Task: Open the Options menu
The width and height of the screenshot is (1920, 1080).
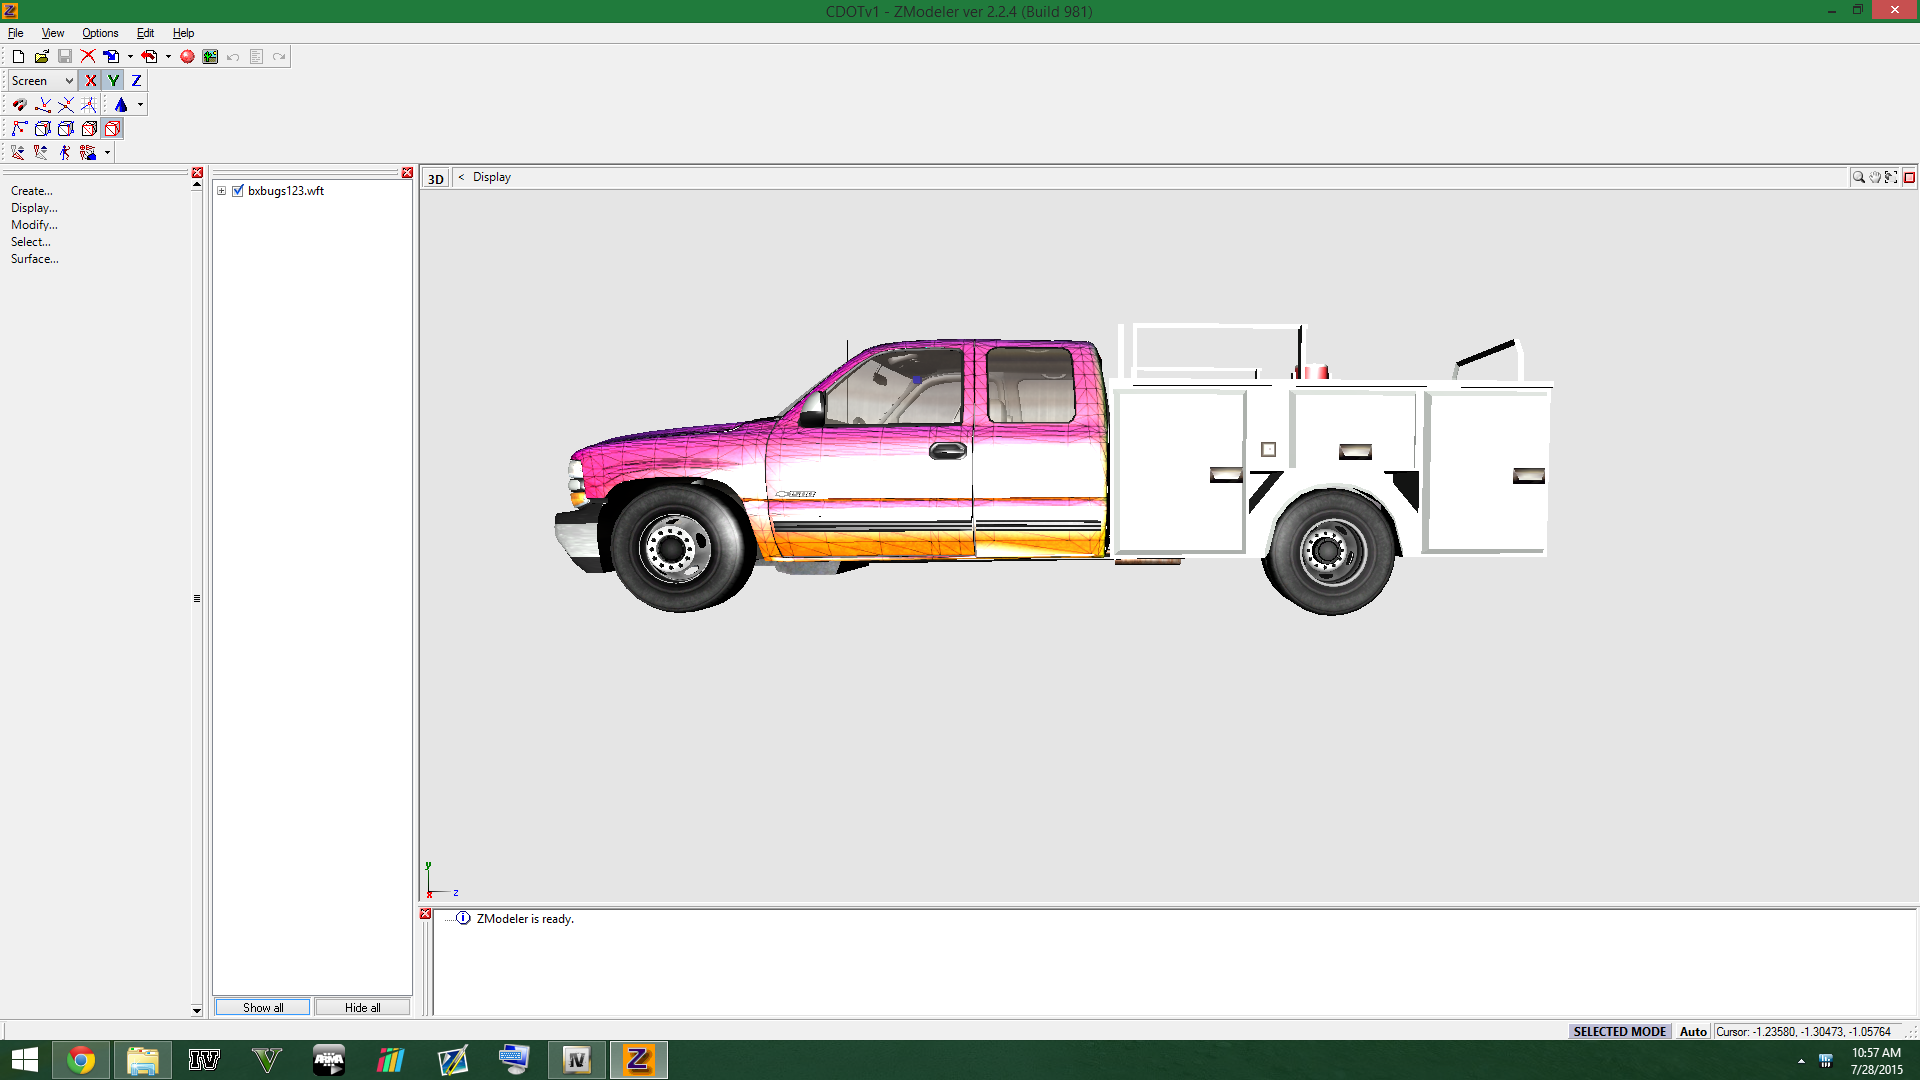Action: 100,33
